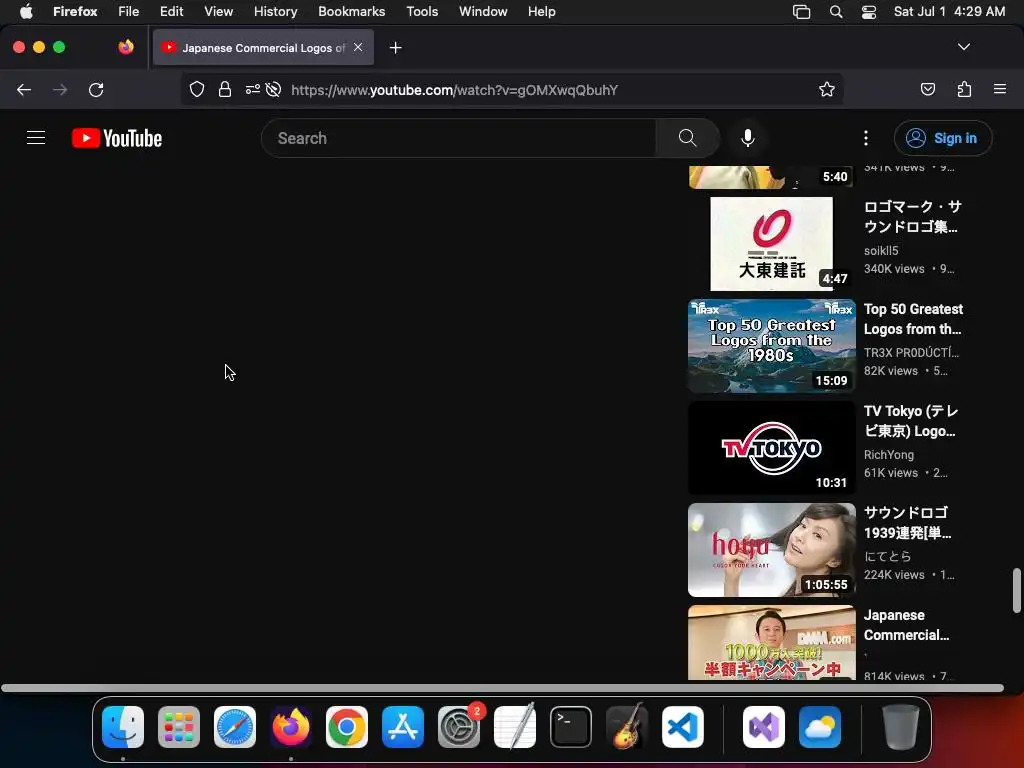Click the horizontal page scrollbar
This screenshot has width=1024, height=768.
click(x=502, y=688)
